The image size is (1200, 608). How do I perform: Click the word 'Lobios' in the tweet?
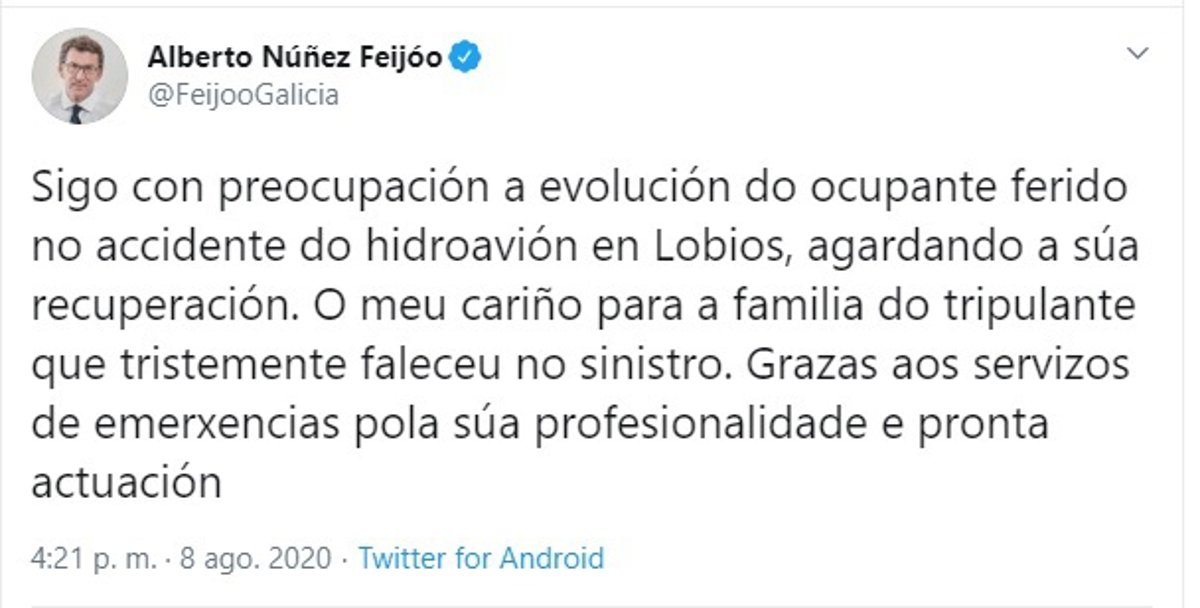(728, 248)
